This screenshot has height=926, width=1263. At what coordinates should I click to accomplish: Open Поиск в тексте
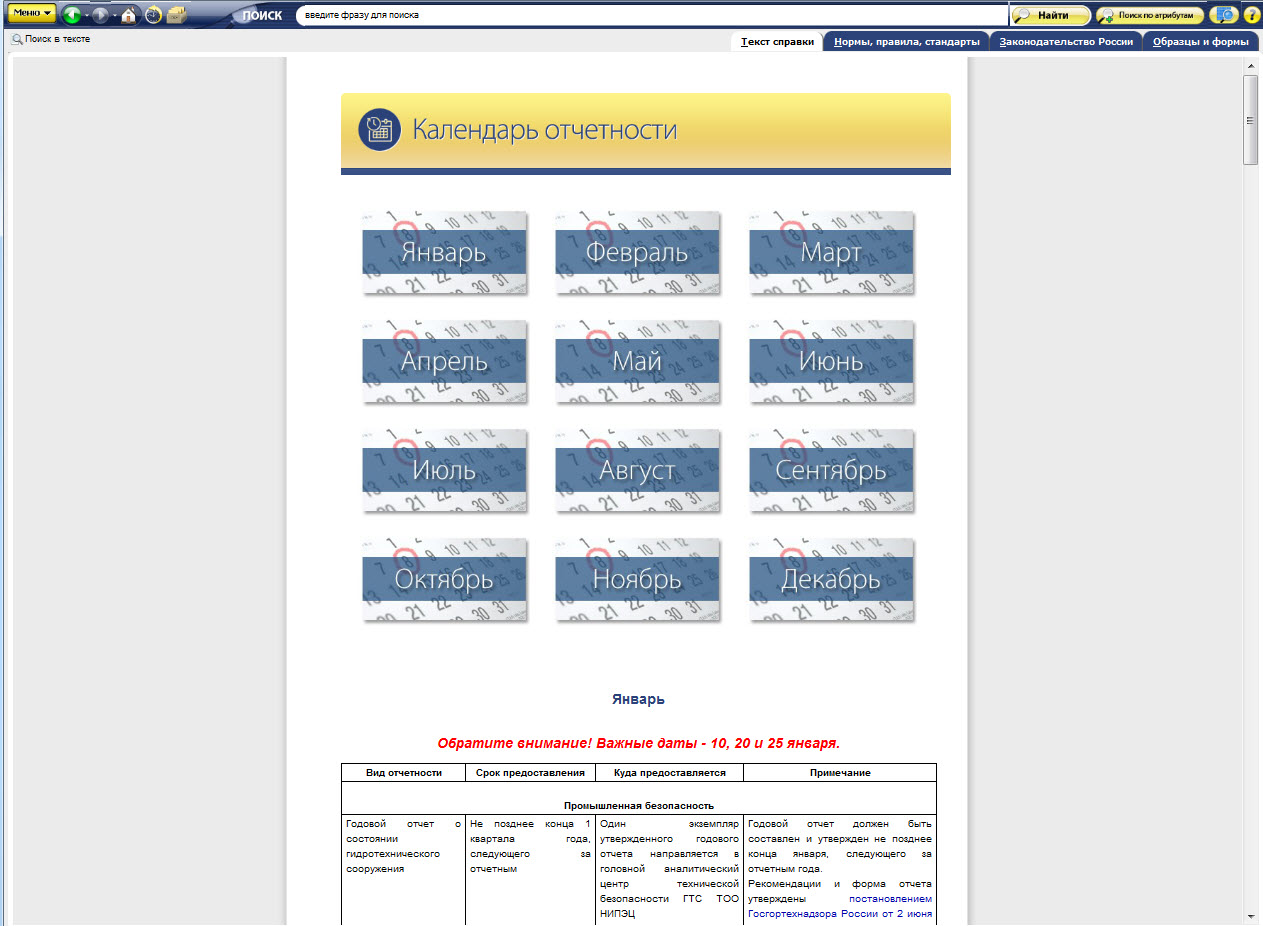tap(51, 39)
